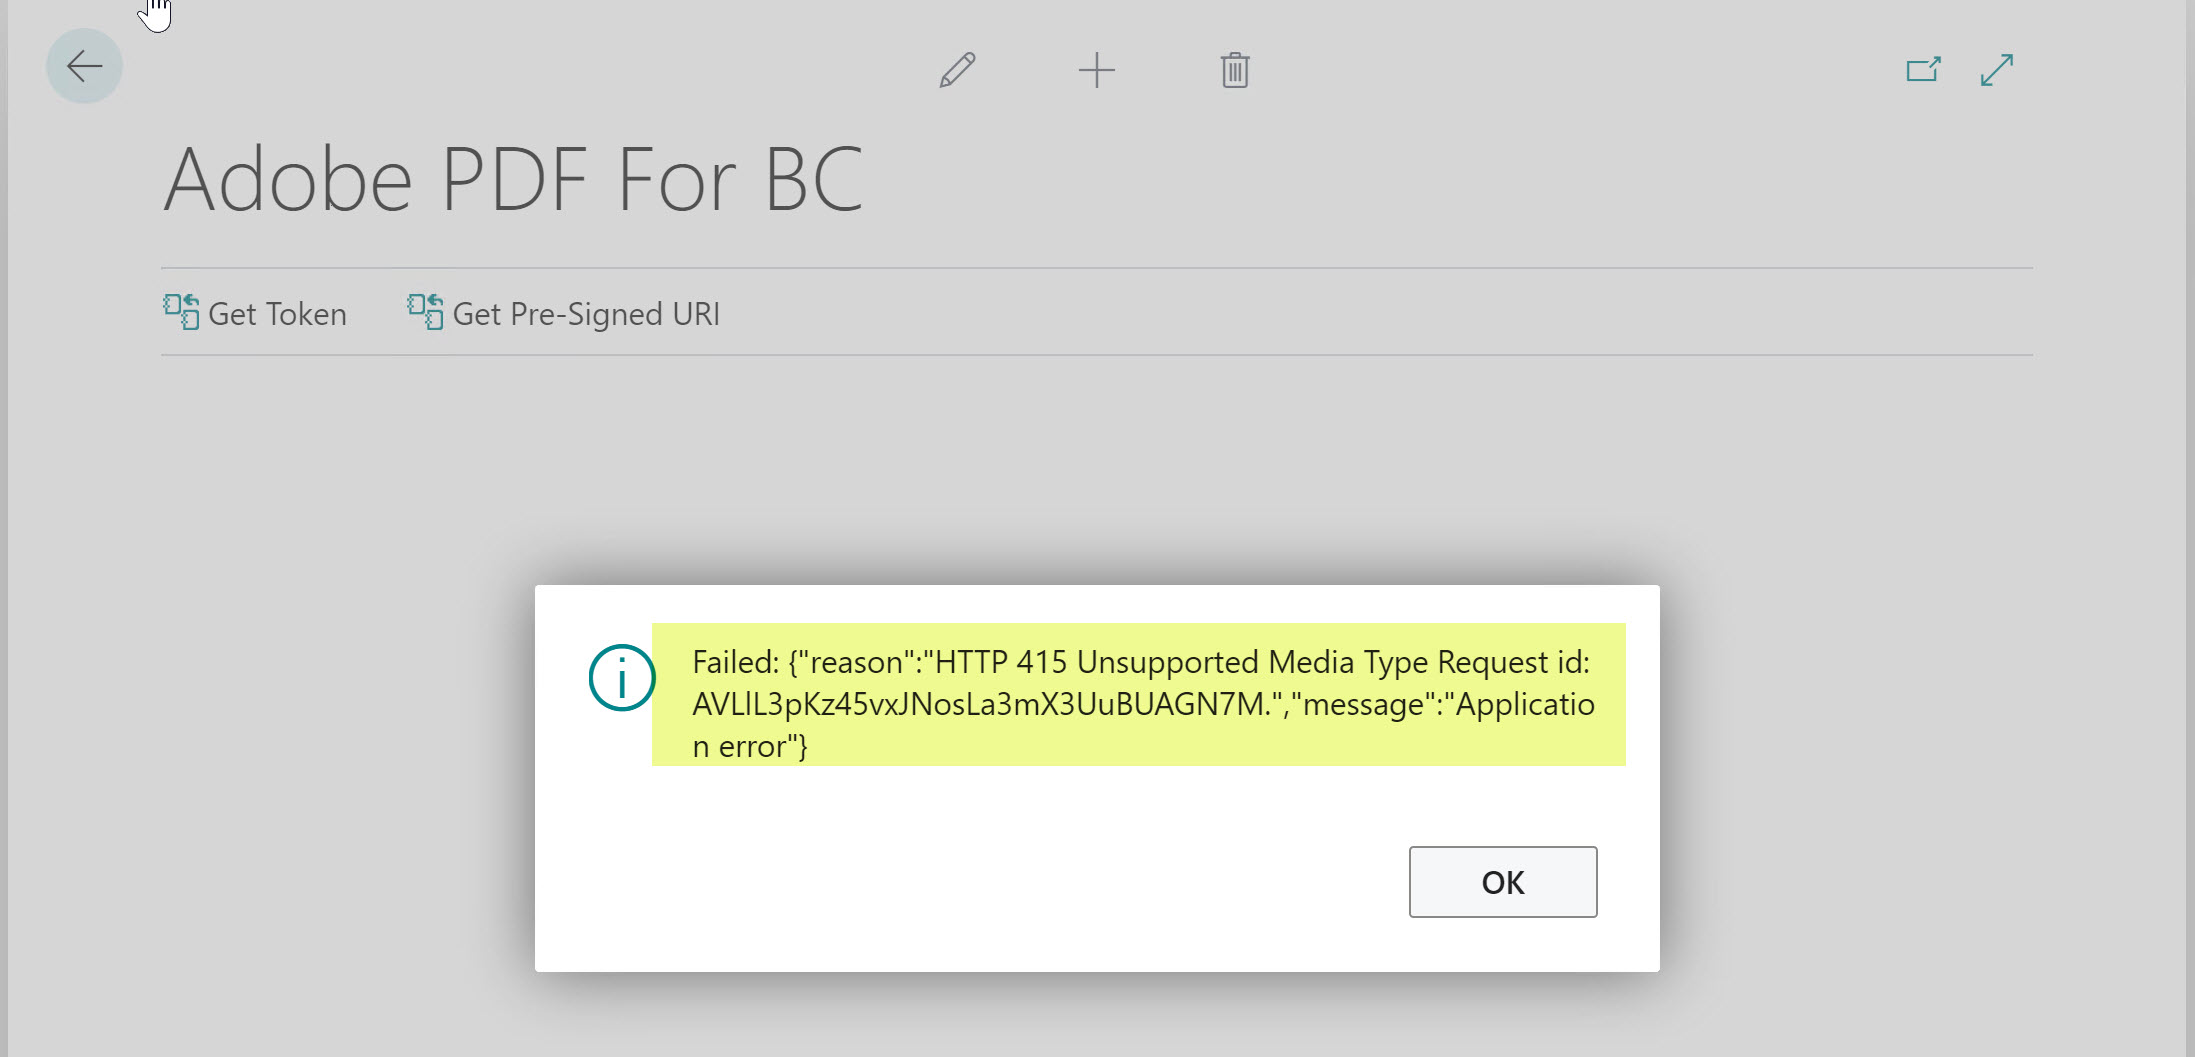Screen dimensions: 2195x1057
Task: Go back using the back arrow
Action: click(84, 67)
